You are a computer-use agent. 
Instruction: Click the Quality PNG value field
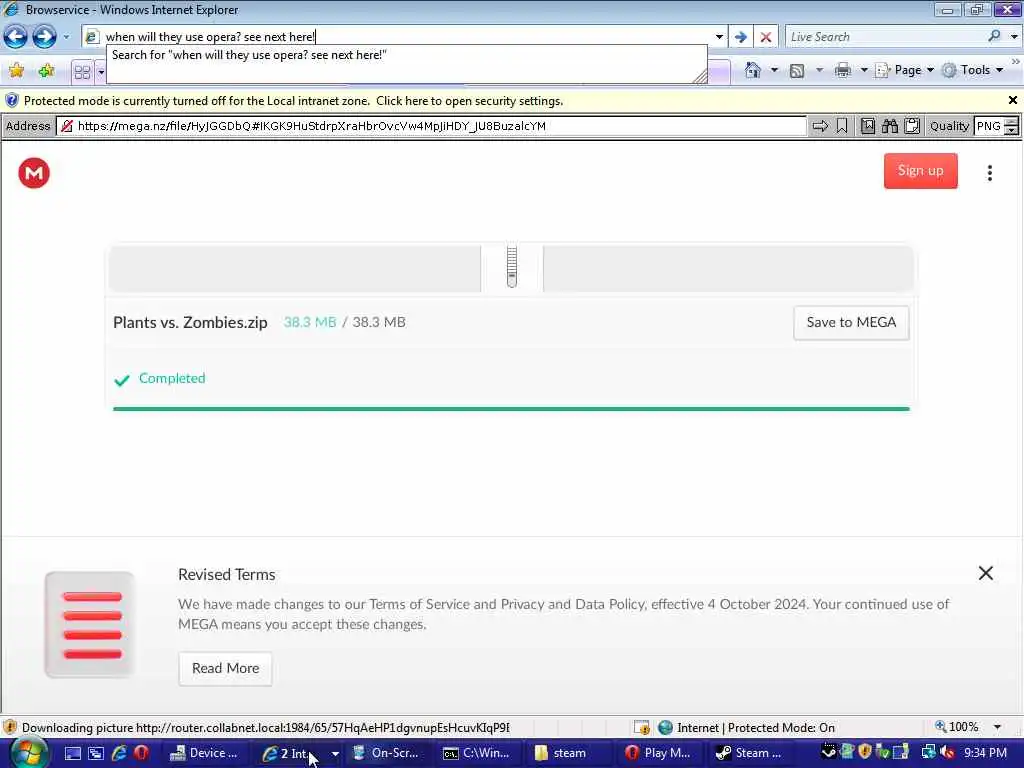988,126
